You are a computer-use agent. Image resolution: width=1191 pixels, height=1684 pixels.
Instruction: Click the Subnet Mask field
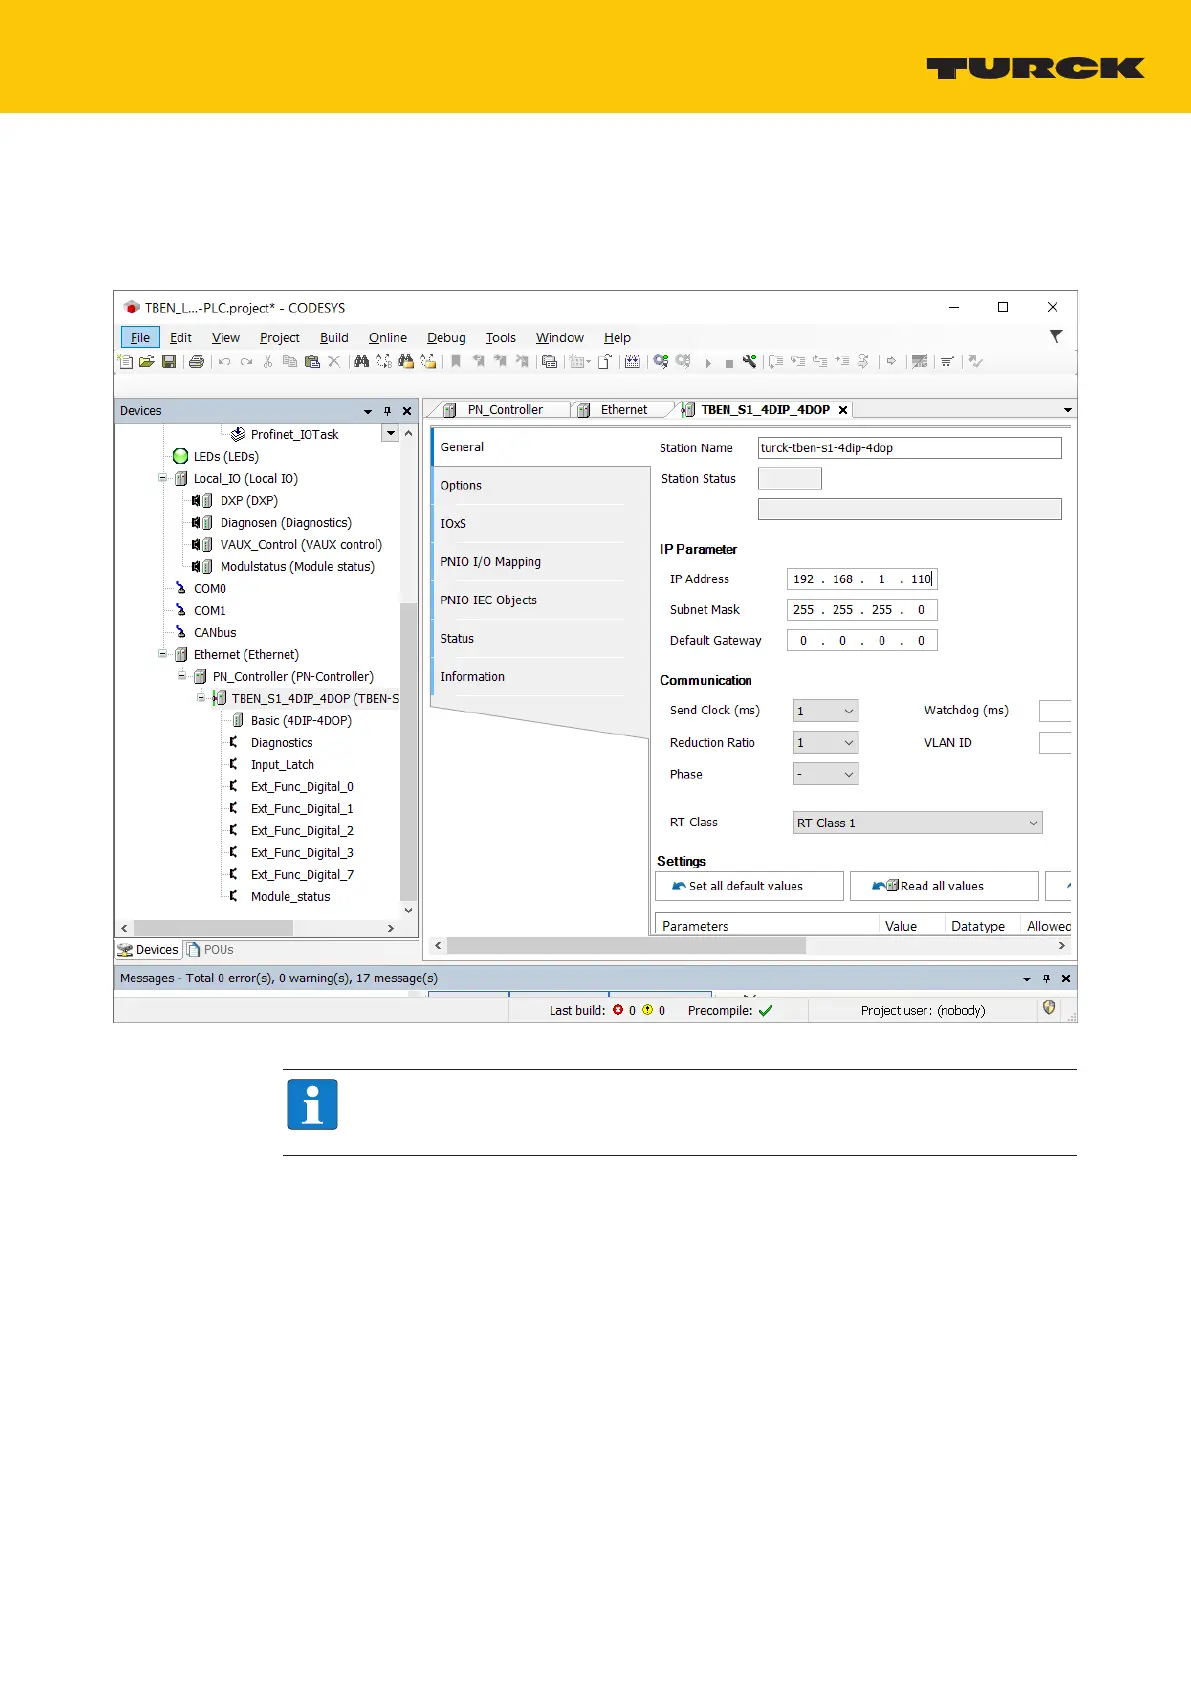point(862,610)
